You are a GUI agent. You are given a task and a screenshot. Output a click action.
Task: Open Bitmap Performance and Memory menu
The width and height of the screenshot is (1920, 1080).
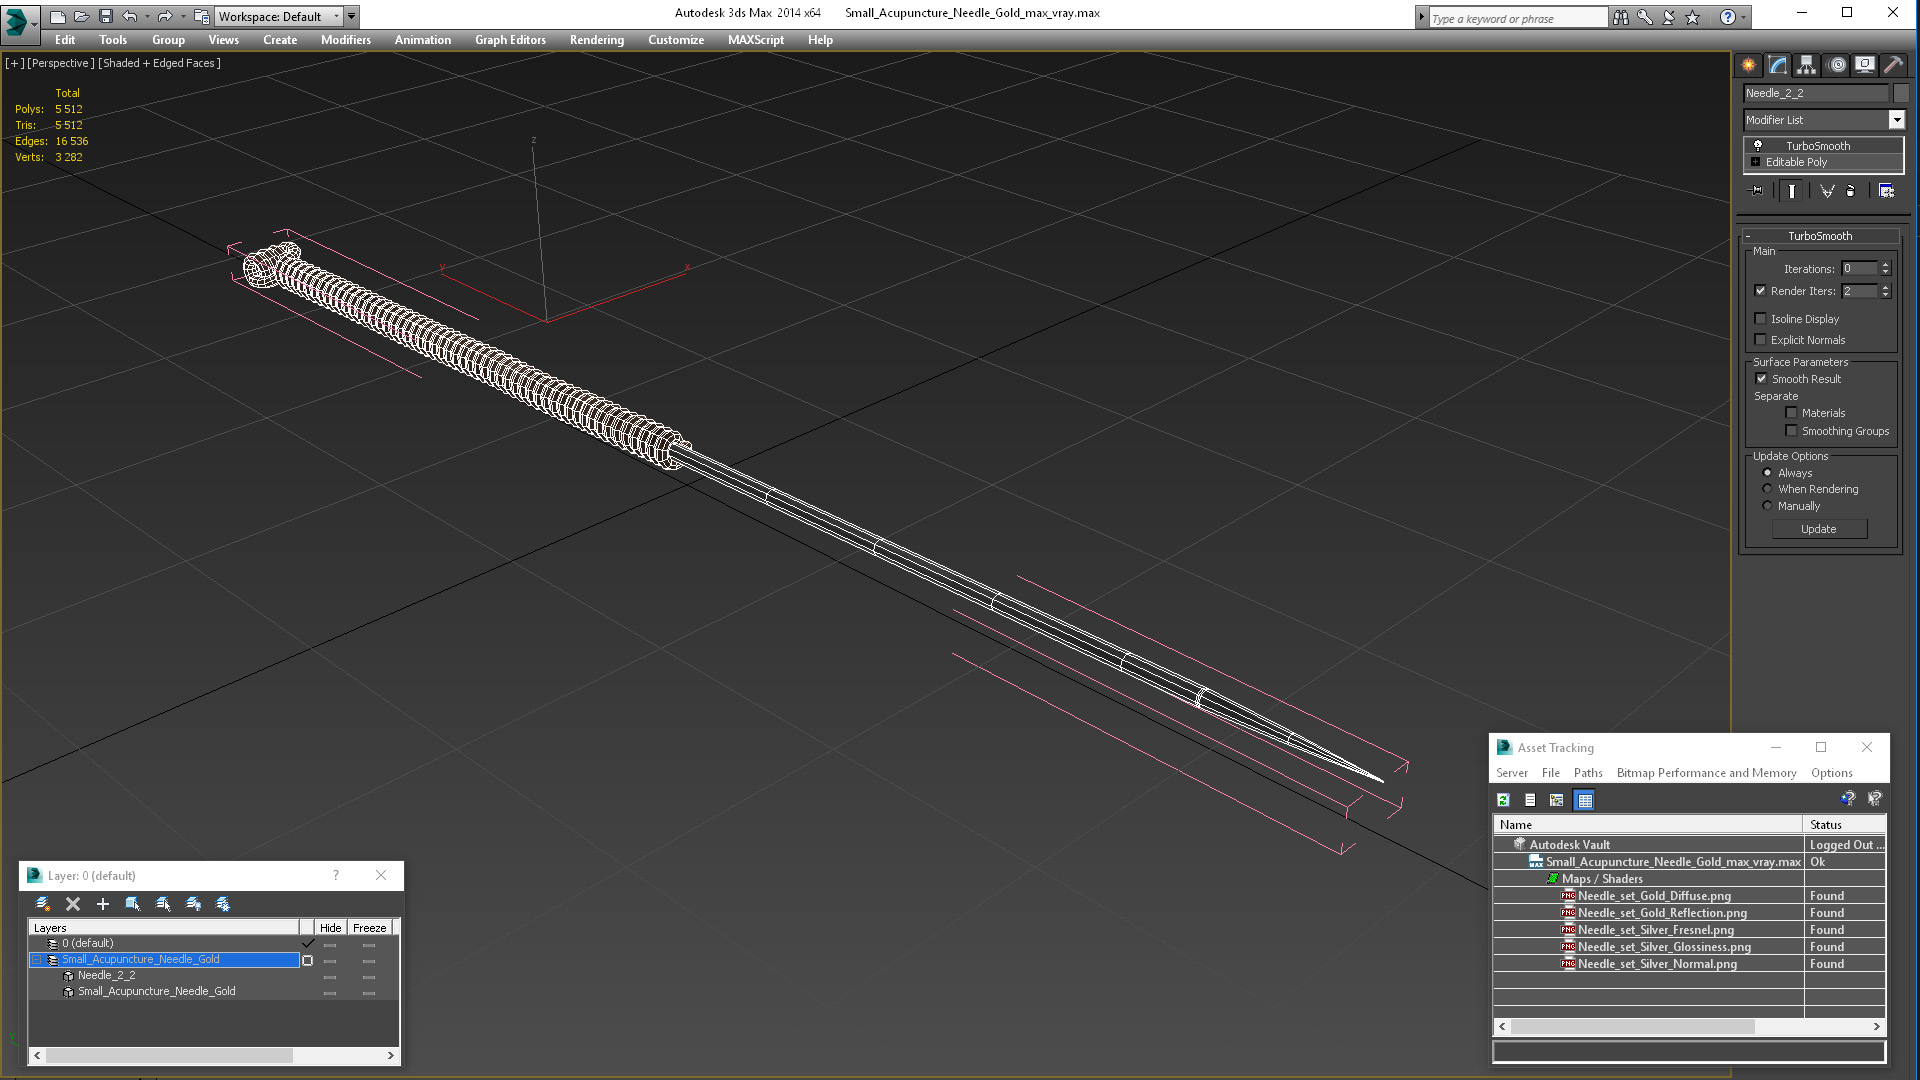[1706, 773]
